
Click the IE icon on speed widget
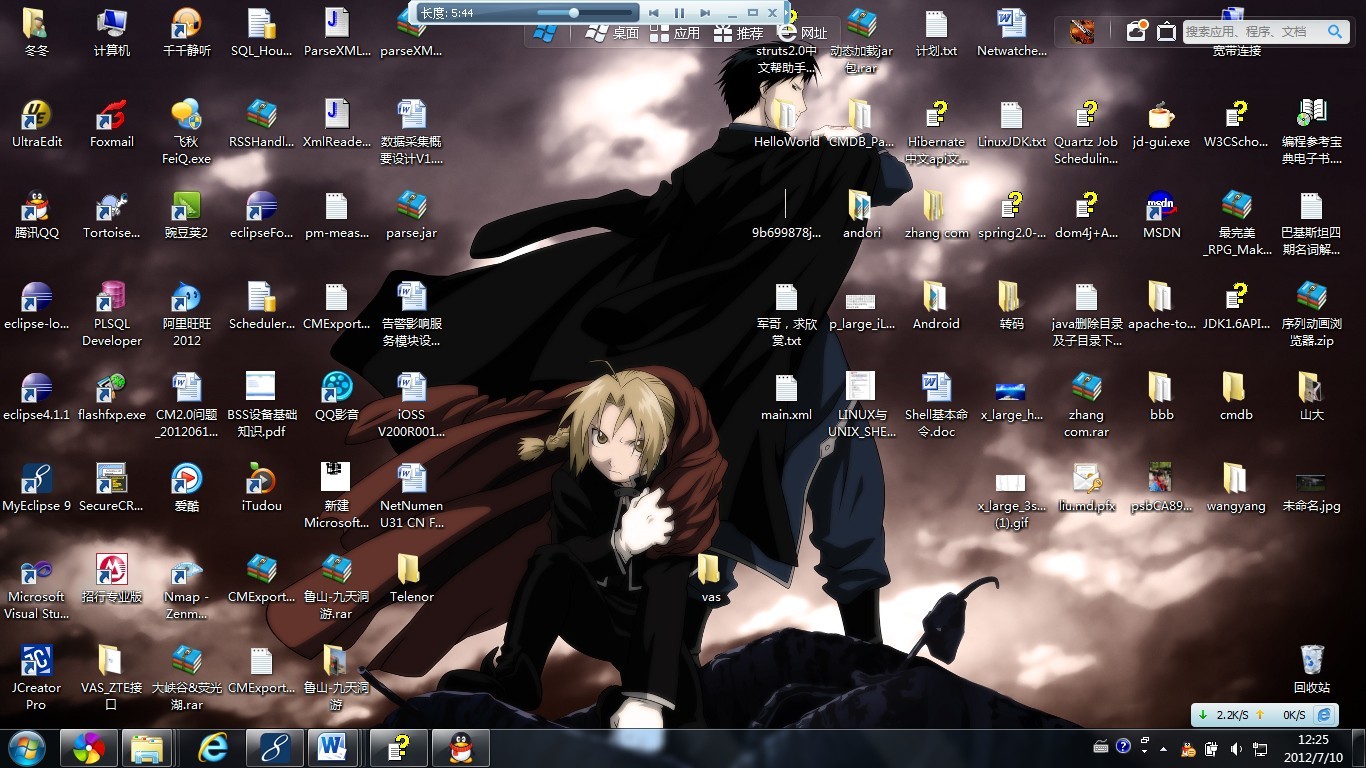pos(1323,715)
